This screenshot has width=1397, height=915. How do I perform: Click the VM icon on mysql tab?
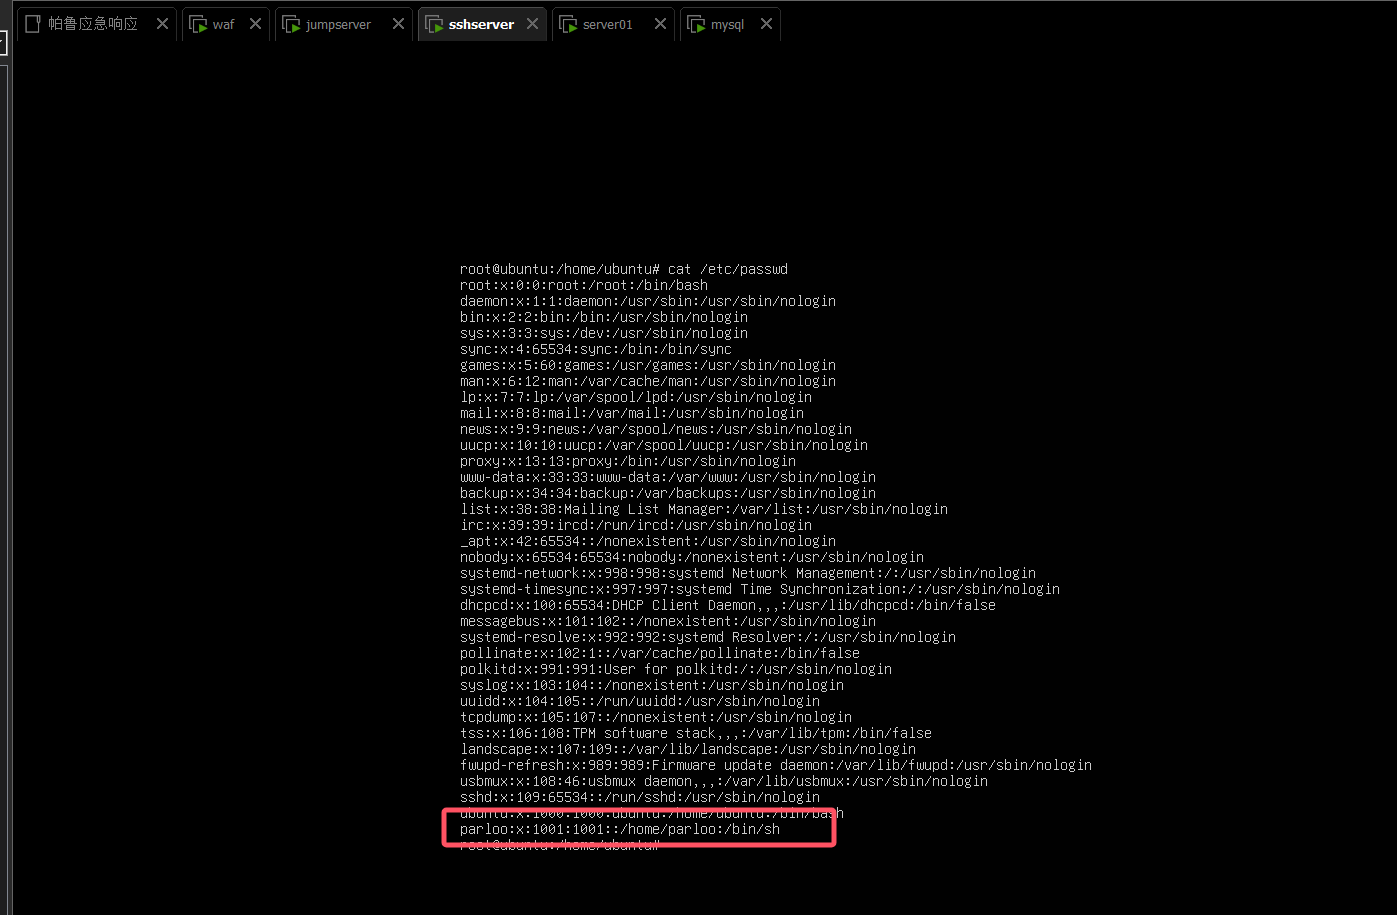pyautogui.click(x=696, y=24)
